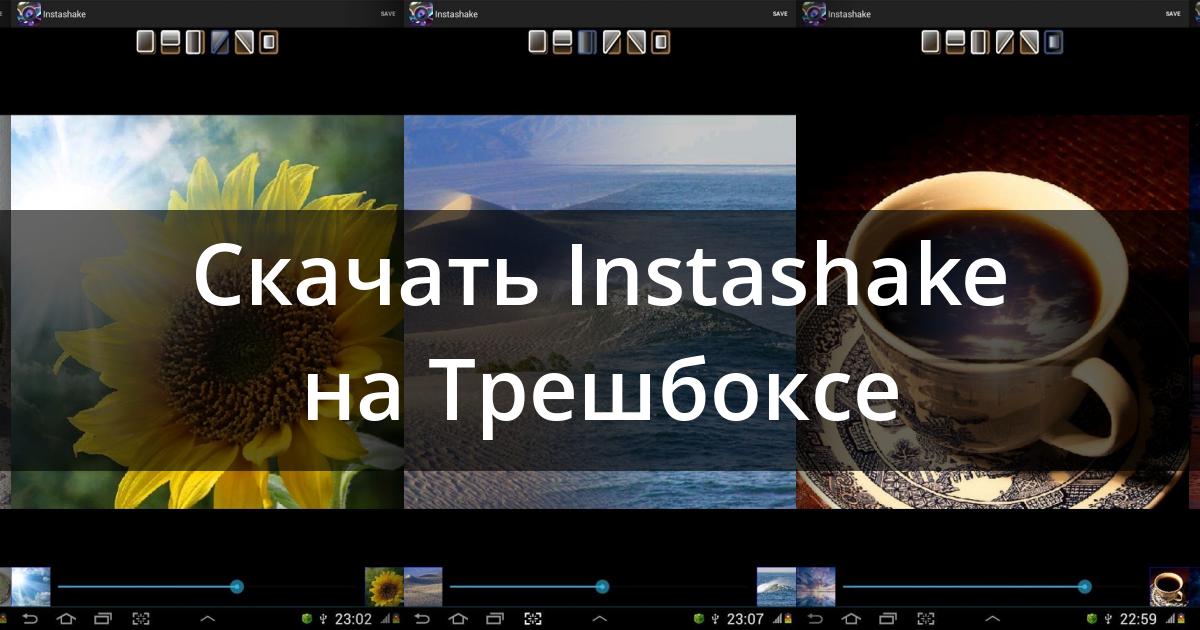
Task: Select vertical split blend in coffee screenshot
Action: click(980, 42)
